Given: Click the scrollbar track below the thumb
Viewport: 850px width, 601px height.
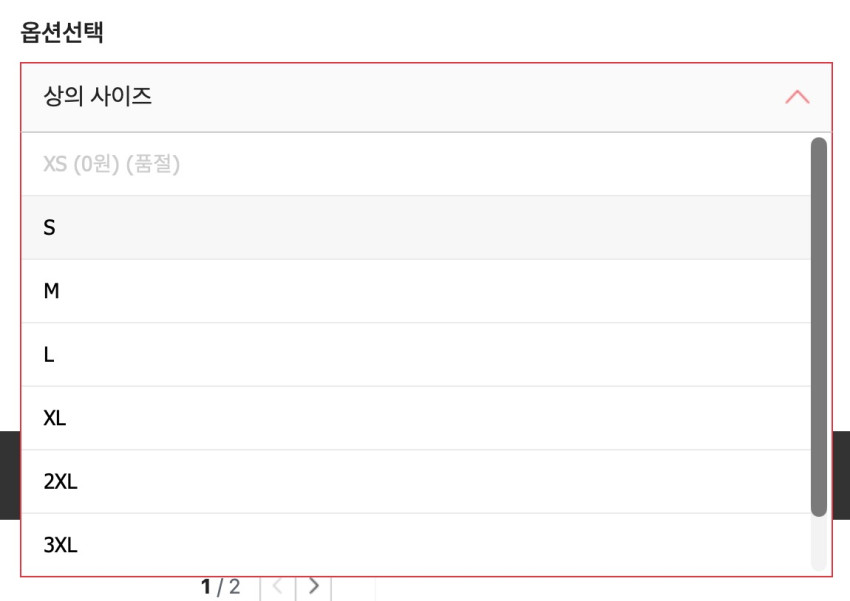Looking at the screenshot, I should pos(818,545).
